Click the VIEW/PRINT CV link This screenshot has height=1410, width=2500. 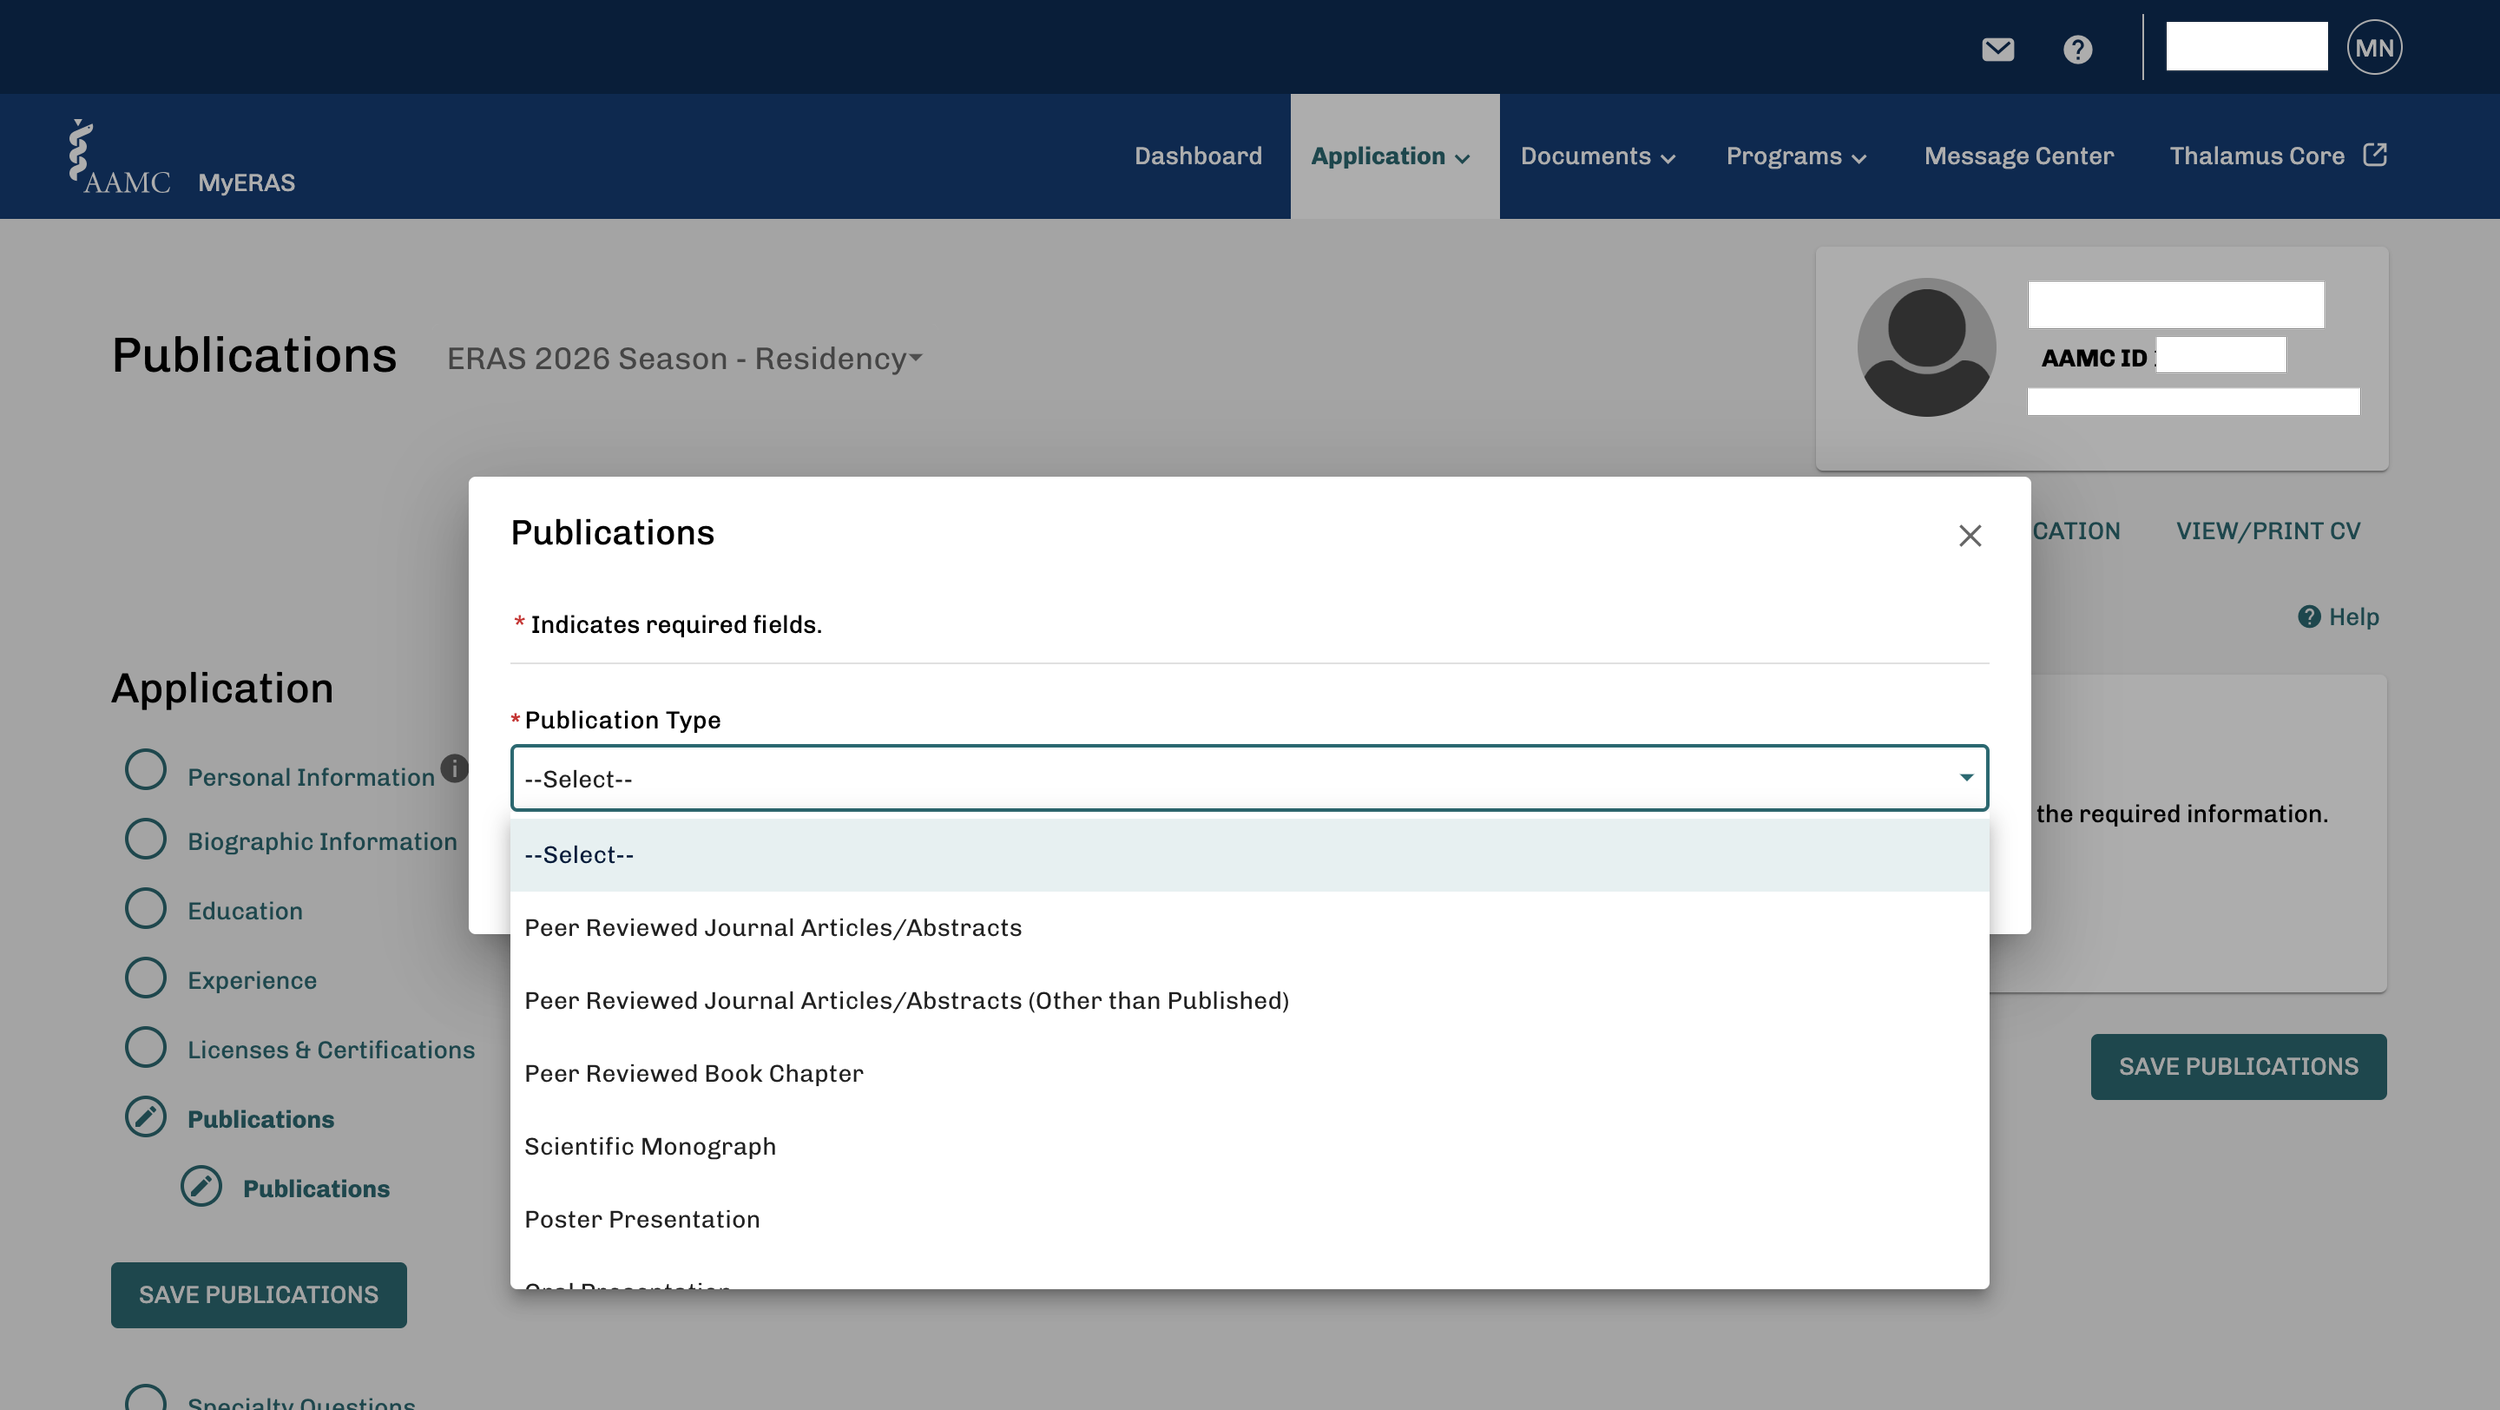click(x=2267, y=531)
